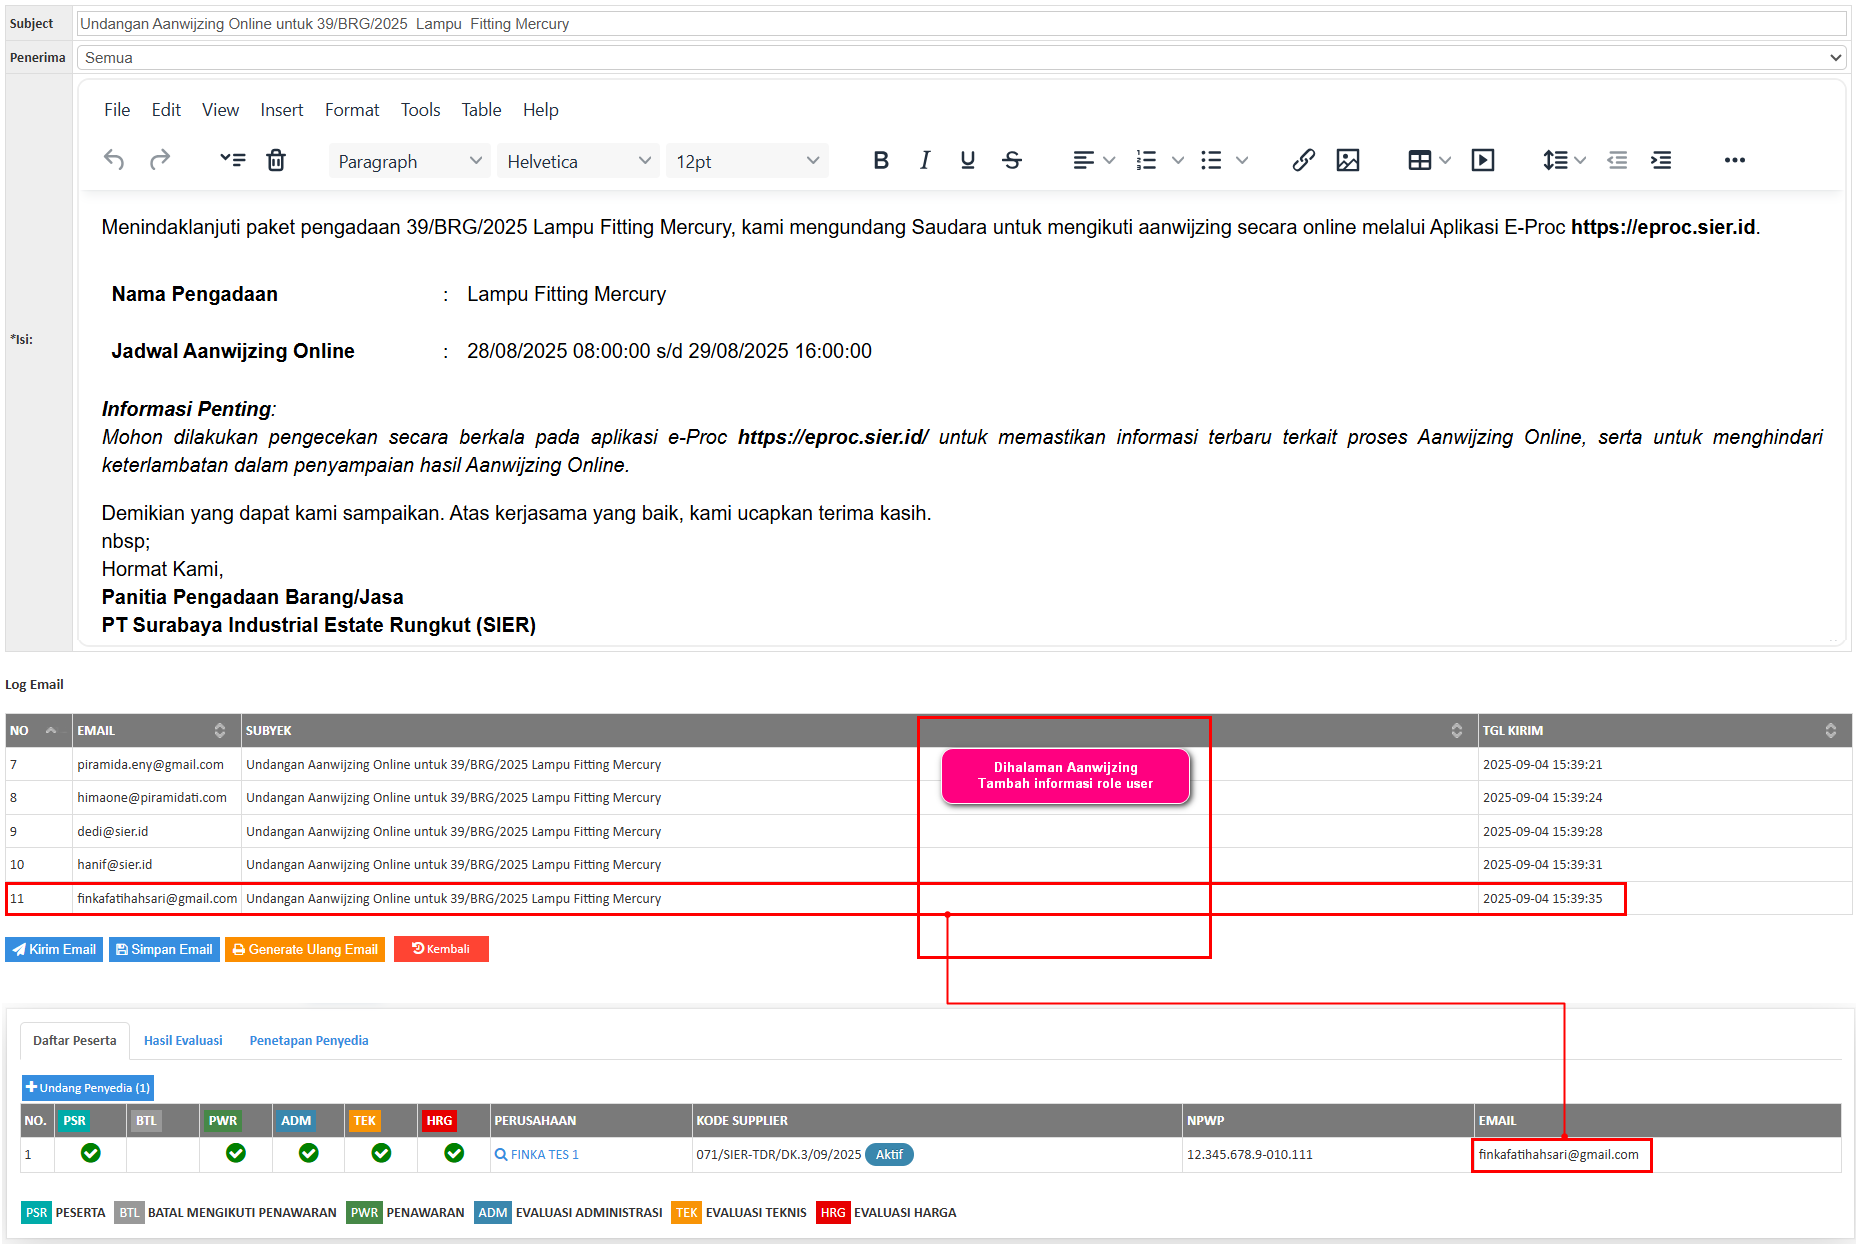
Task: Open the Format menu
Action: click(x=351, y=110)
